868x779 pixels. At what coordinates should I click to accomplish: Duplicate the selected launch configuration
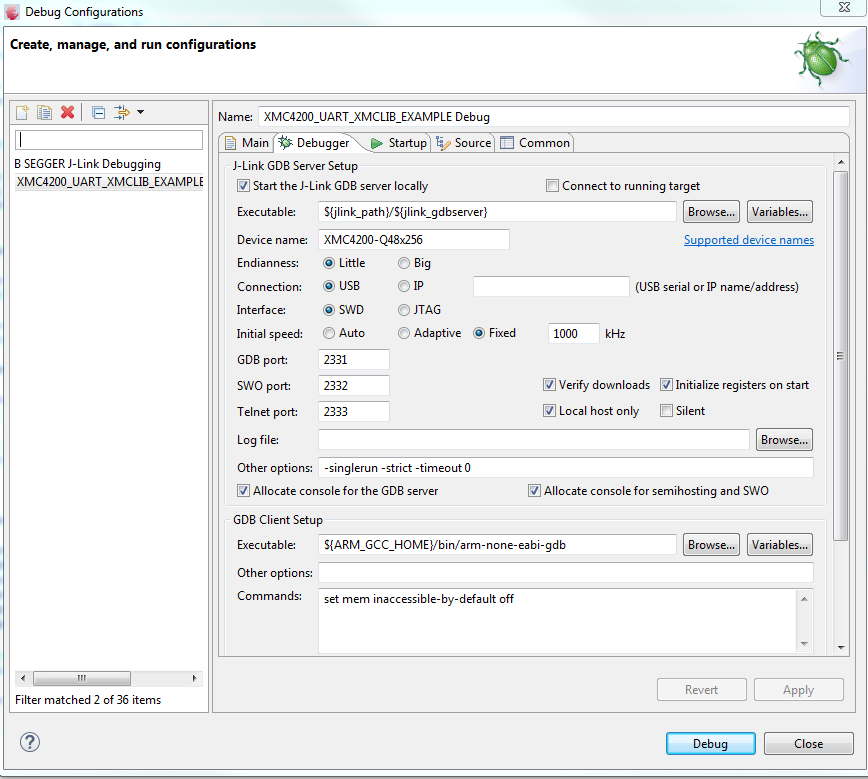[x=44, y=112]
